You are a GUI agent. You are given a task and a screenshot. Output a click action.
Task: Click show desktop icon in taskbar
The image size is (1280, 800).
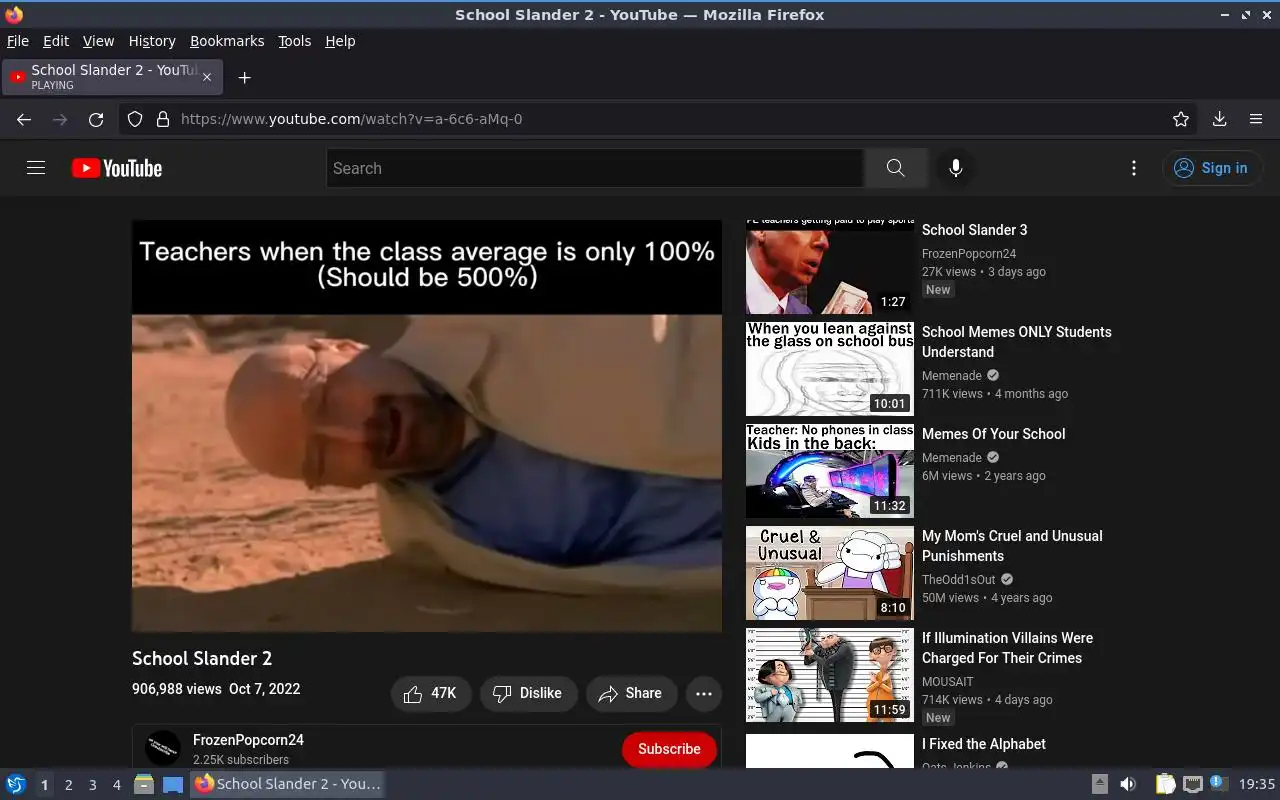(x=173, y=784)
